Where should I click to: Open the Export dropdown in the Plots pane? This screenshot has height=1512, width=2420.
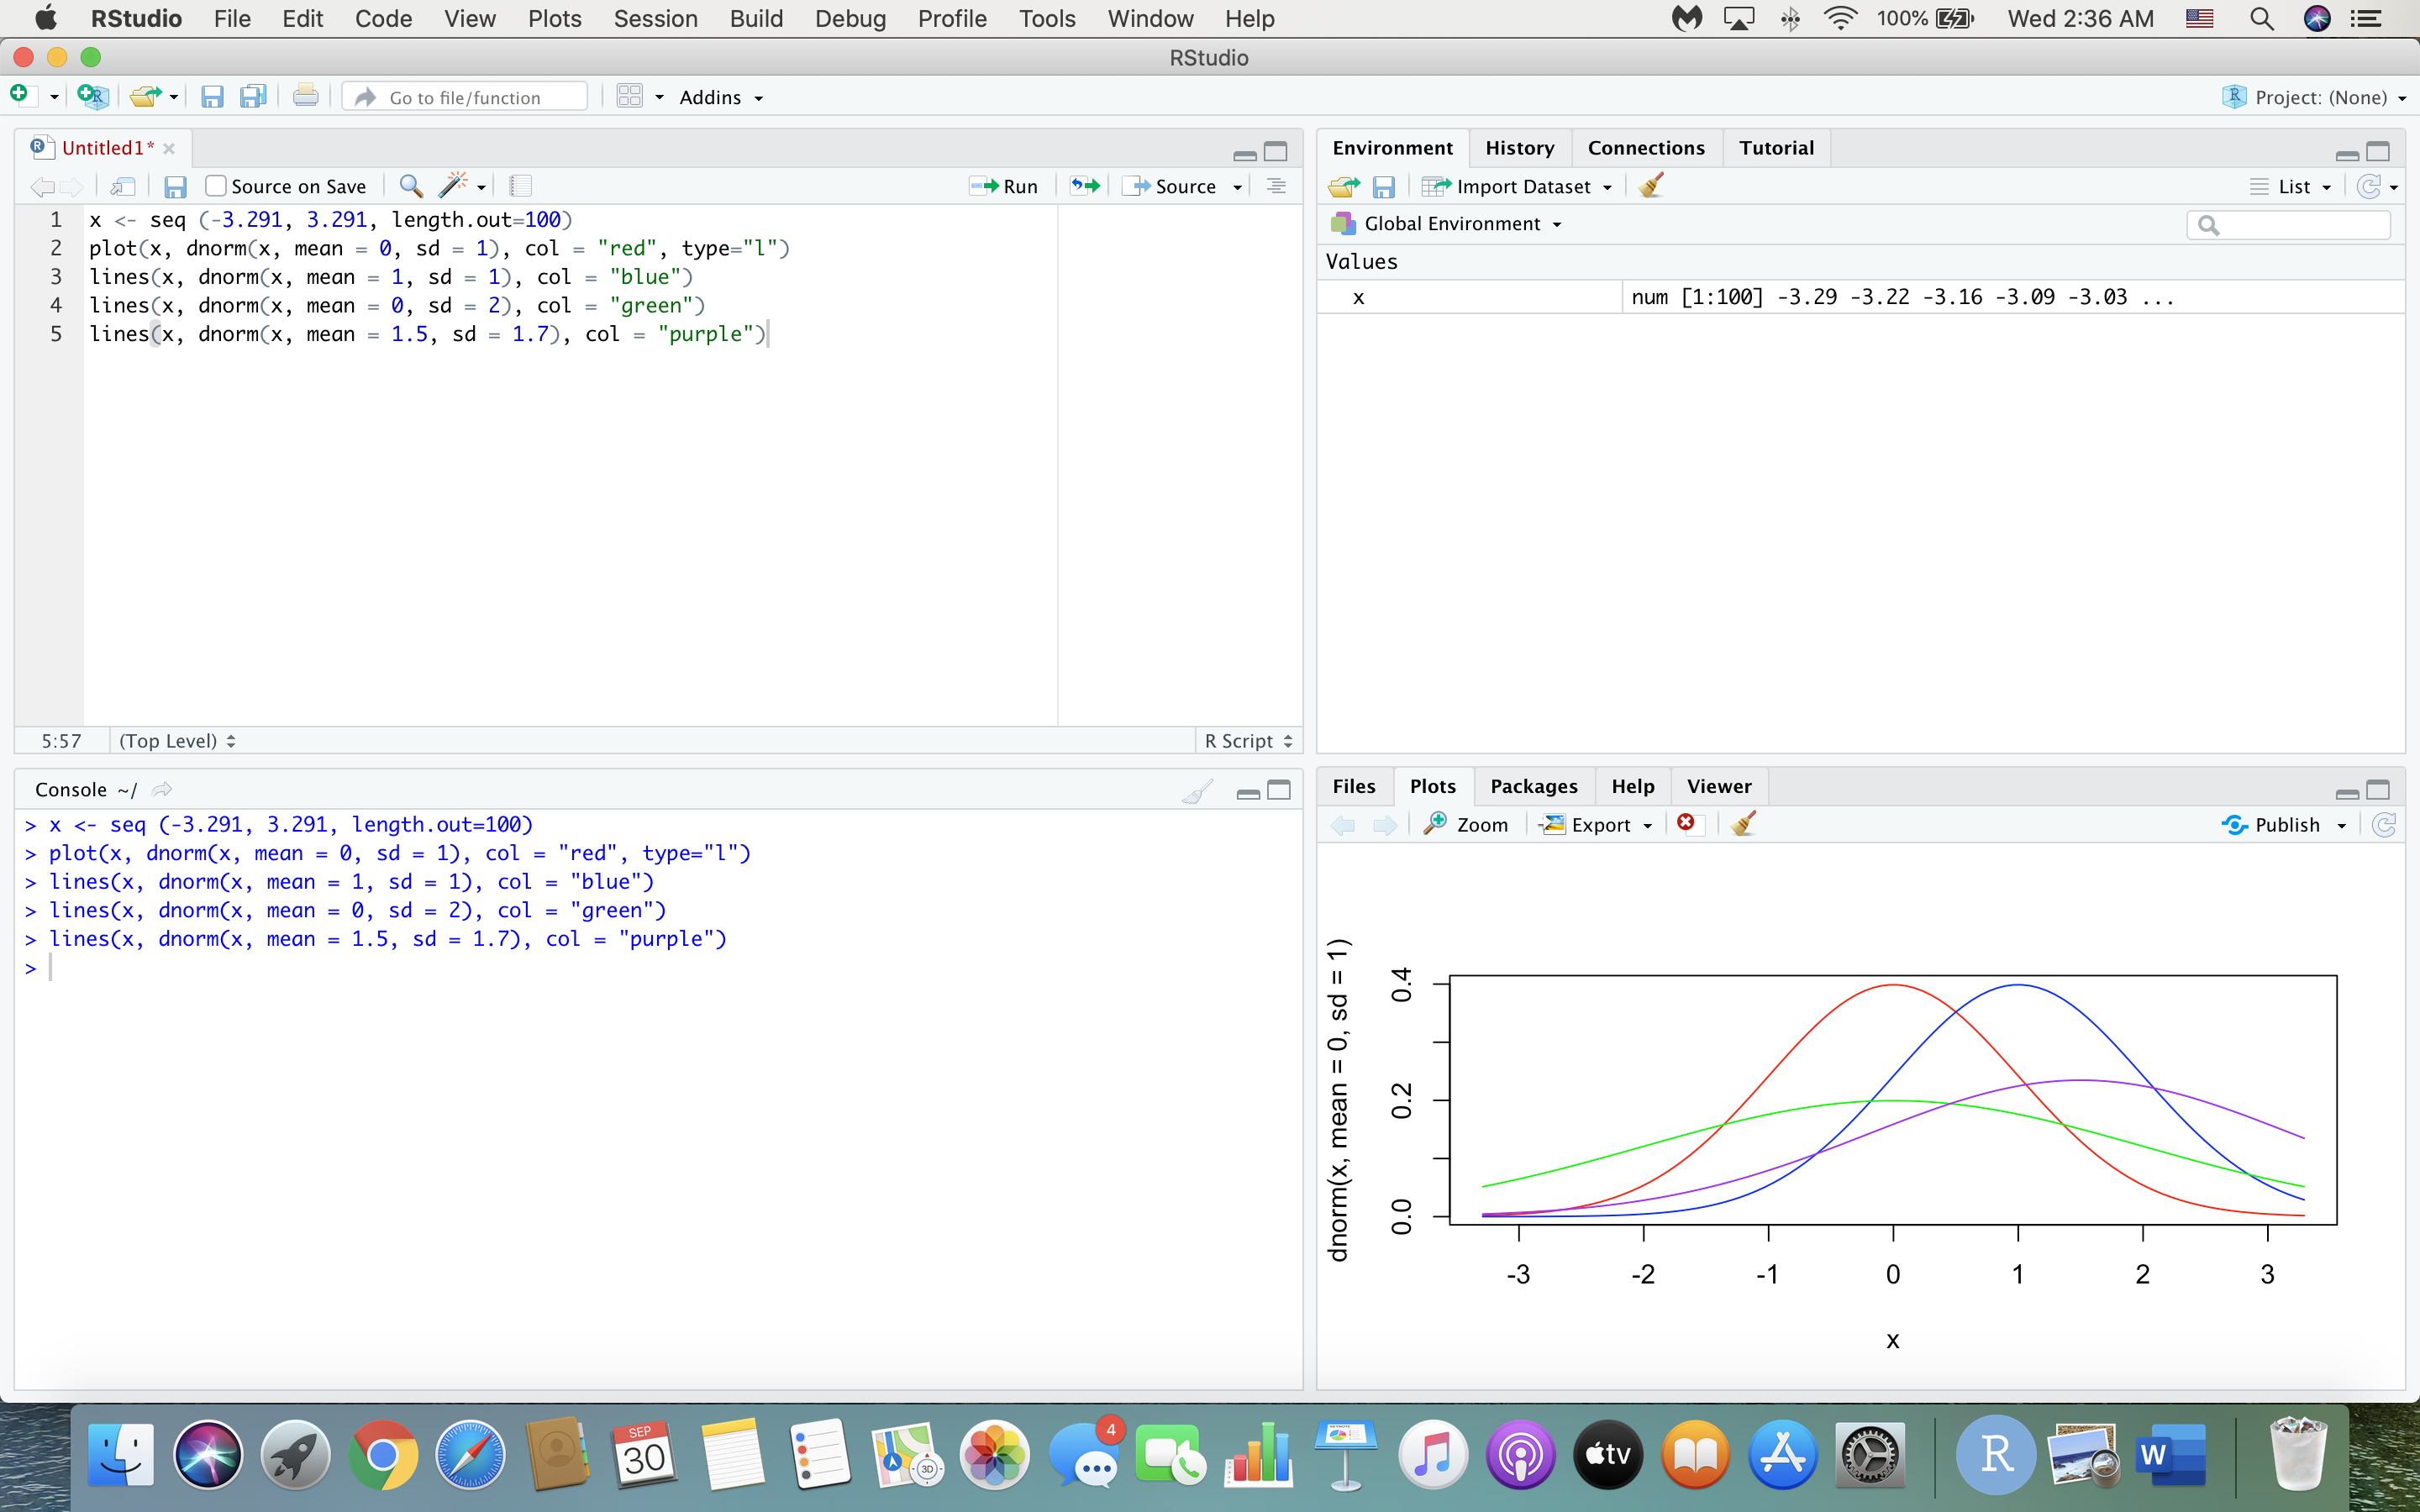[1596, 824]
